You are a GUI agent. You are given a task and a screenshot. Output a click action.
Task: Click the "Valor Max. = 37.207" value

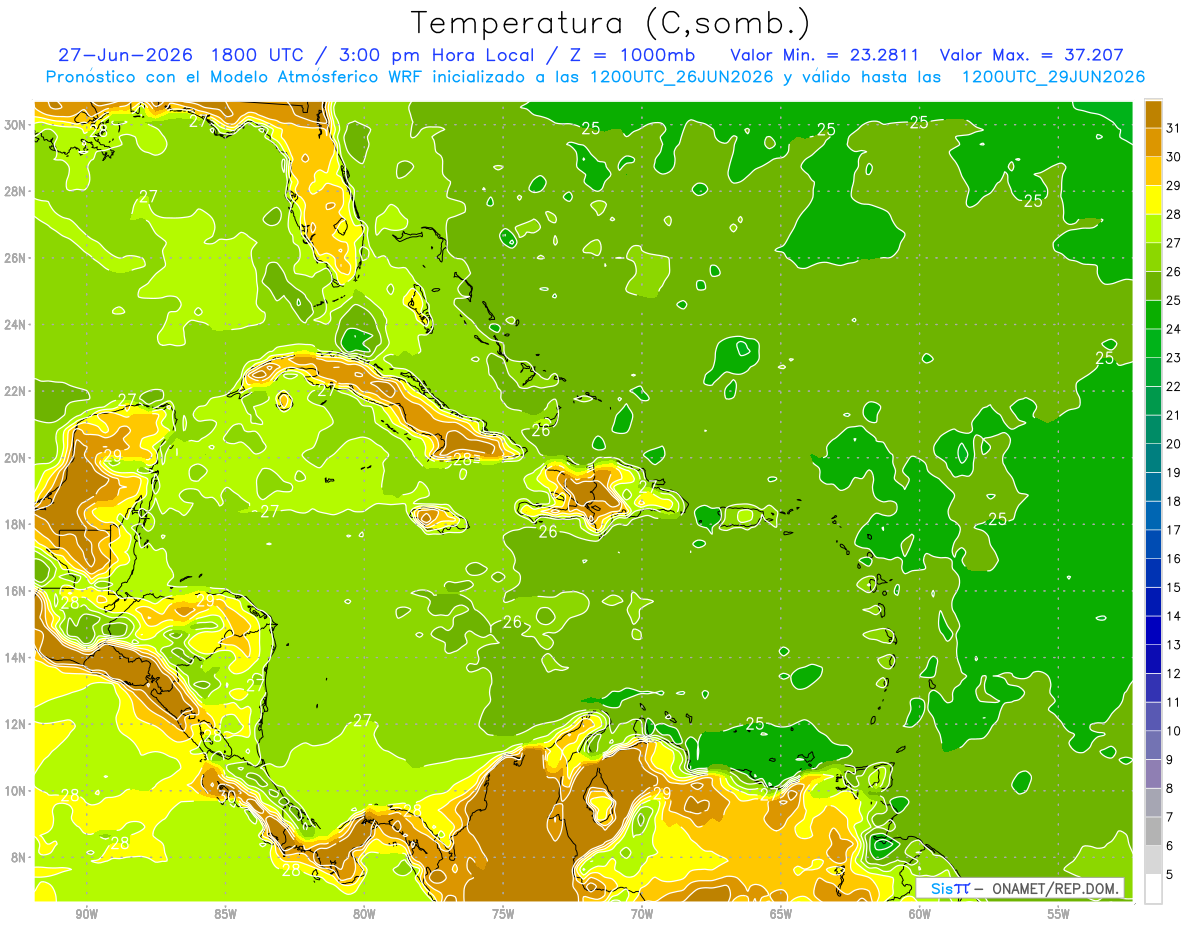tap(1032, 55)
